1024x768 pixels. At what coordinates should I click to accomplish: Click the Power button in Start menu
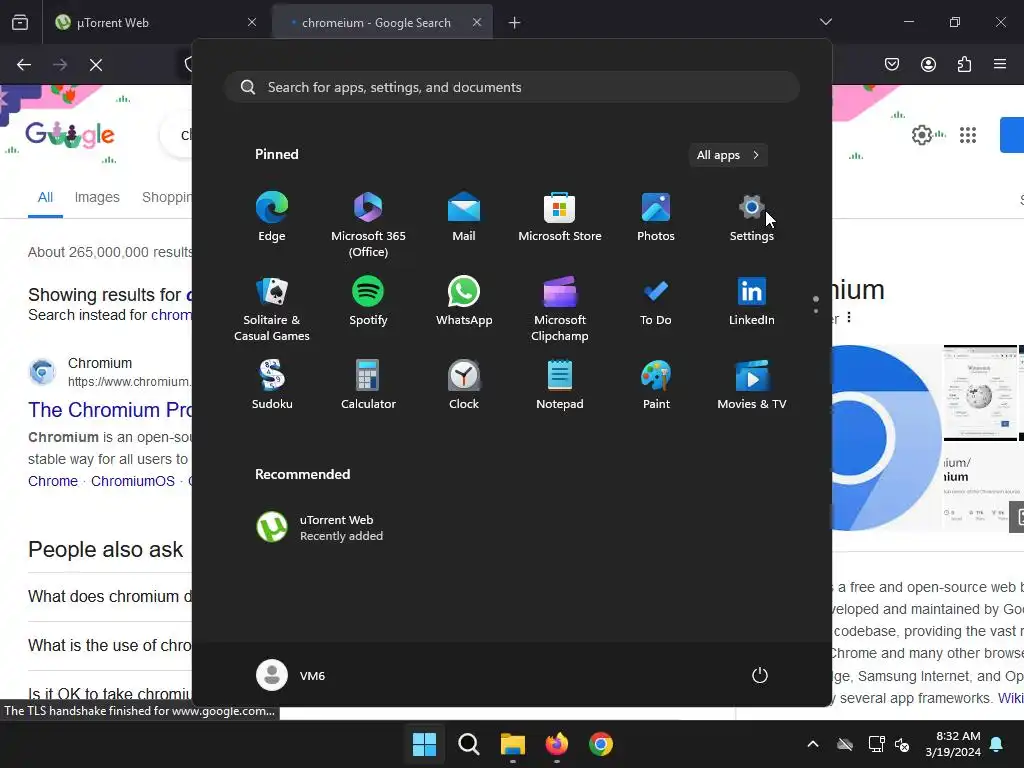[760, 675]
